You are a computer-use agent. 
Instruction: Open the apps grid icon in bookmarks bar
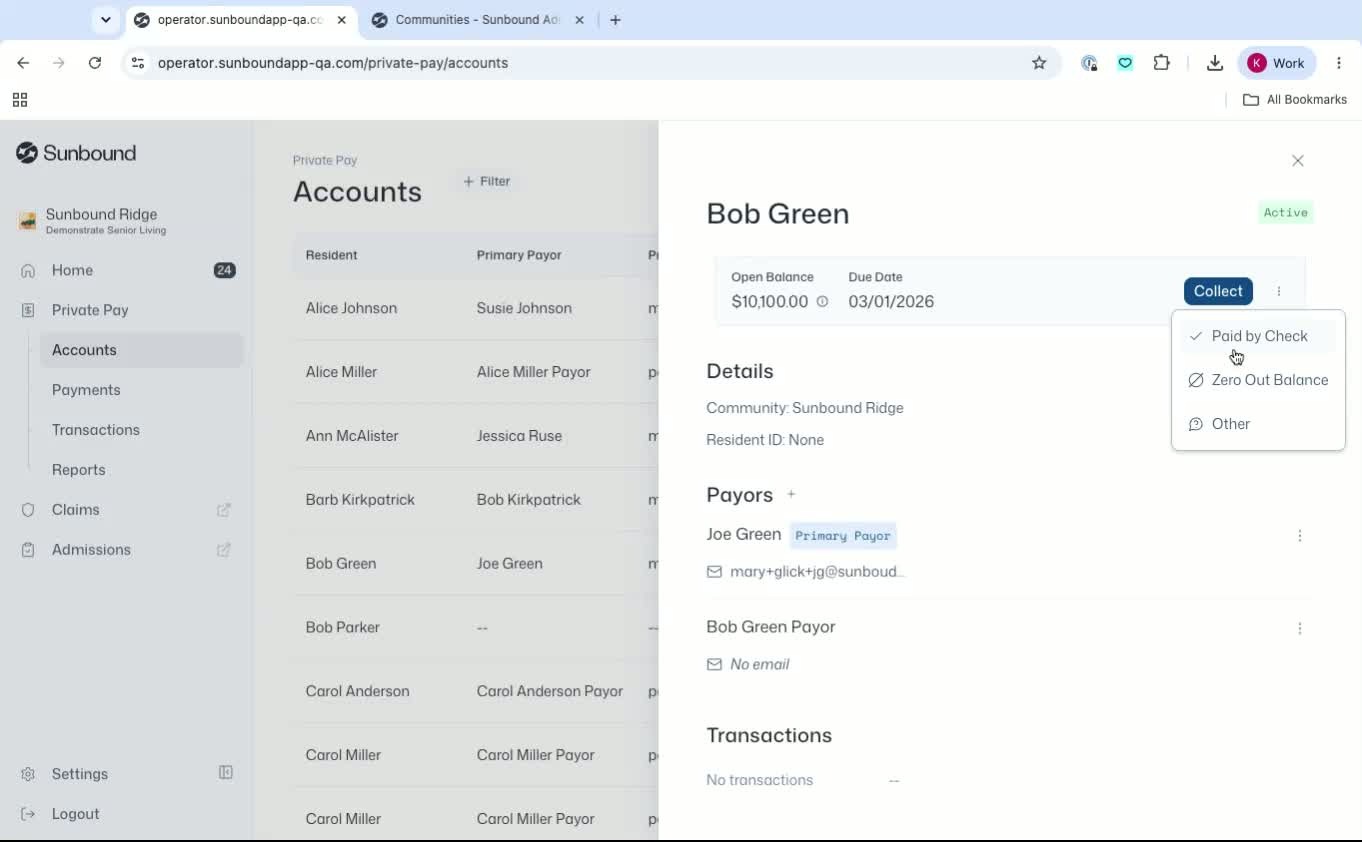[x=20, y=99]
